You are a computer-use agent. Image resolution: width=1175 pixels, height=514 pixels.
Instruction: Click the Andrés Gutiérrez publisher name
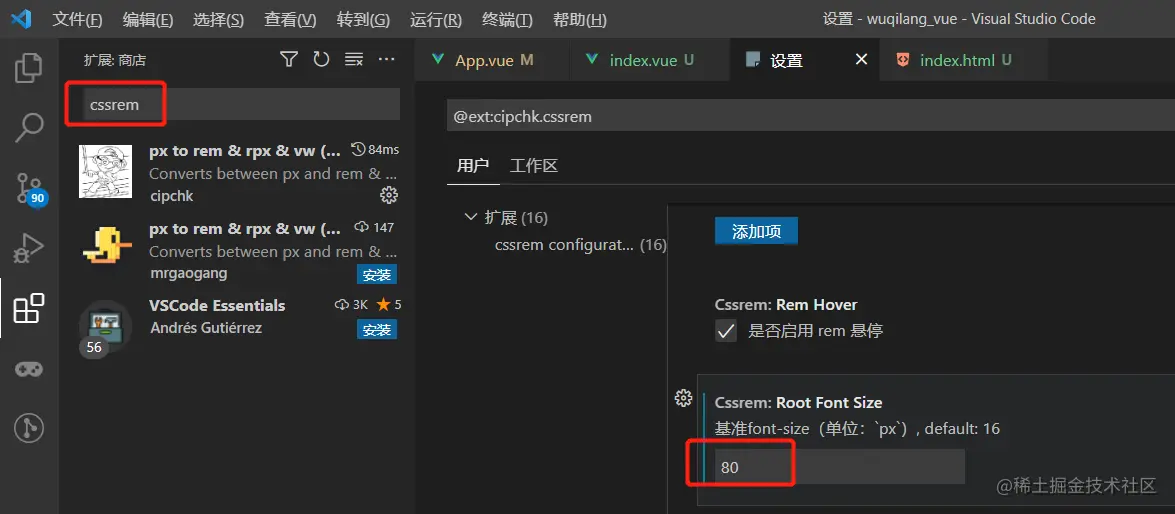coord(206,328)
